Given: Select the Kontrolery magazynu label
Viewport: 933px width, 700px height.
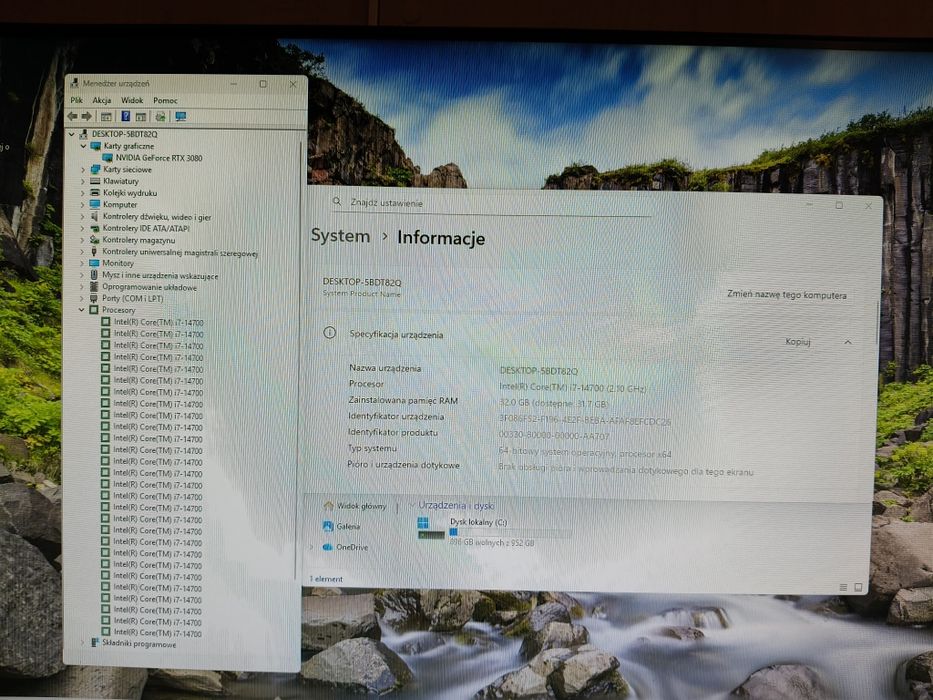Looking at the screenshot, I should tap(139, 240).
